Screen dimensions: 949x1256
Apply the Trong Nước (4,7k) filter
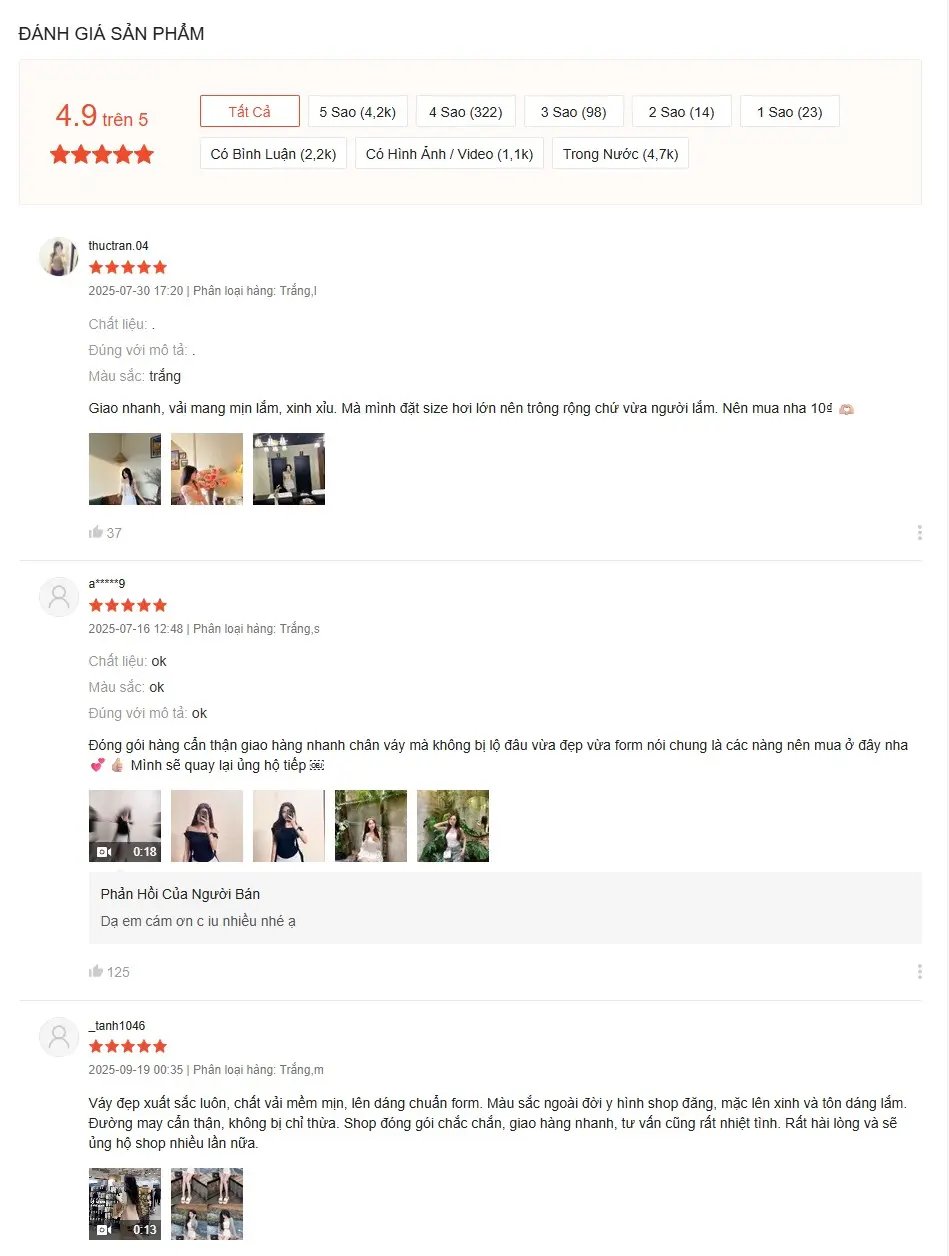pos(620,153)
